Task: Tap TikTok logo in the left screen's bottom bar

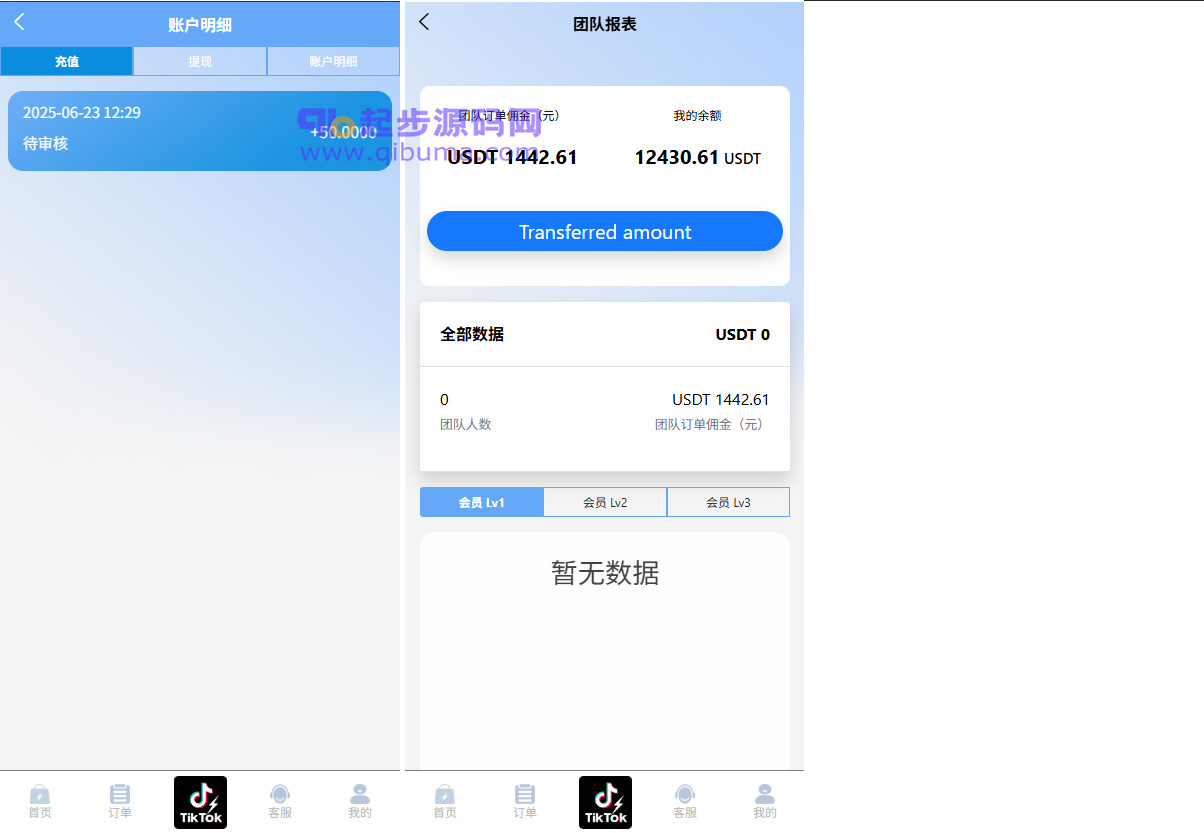Action: click(x=200, y=802)
